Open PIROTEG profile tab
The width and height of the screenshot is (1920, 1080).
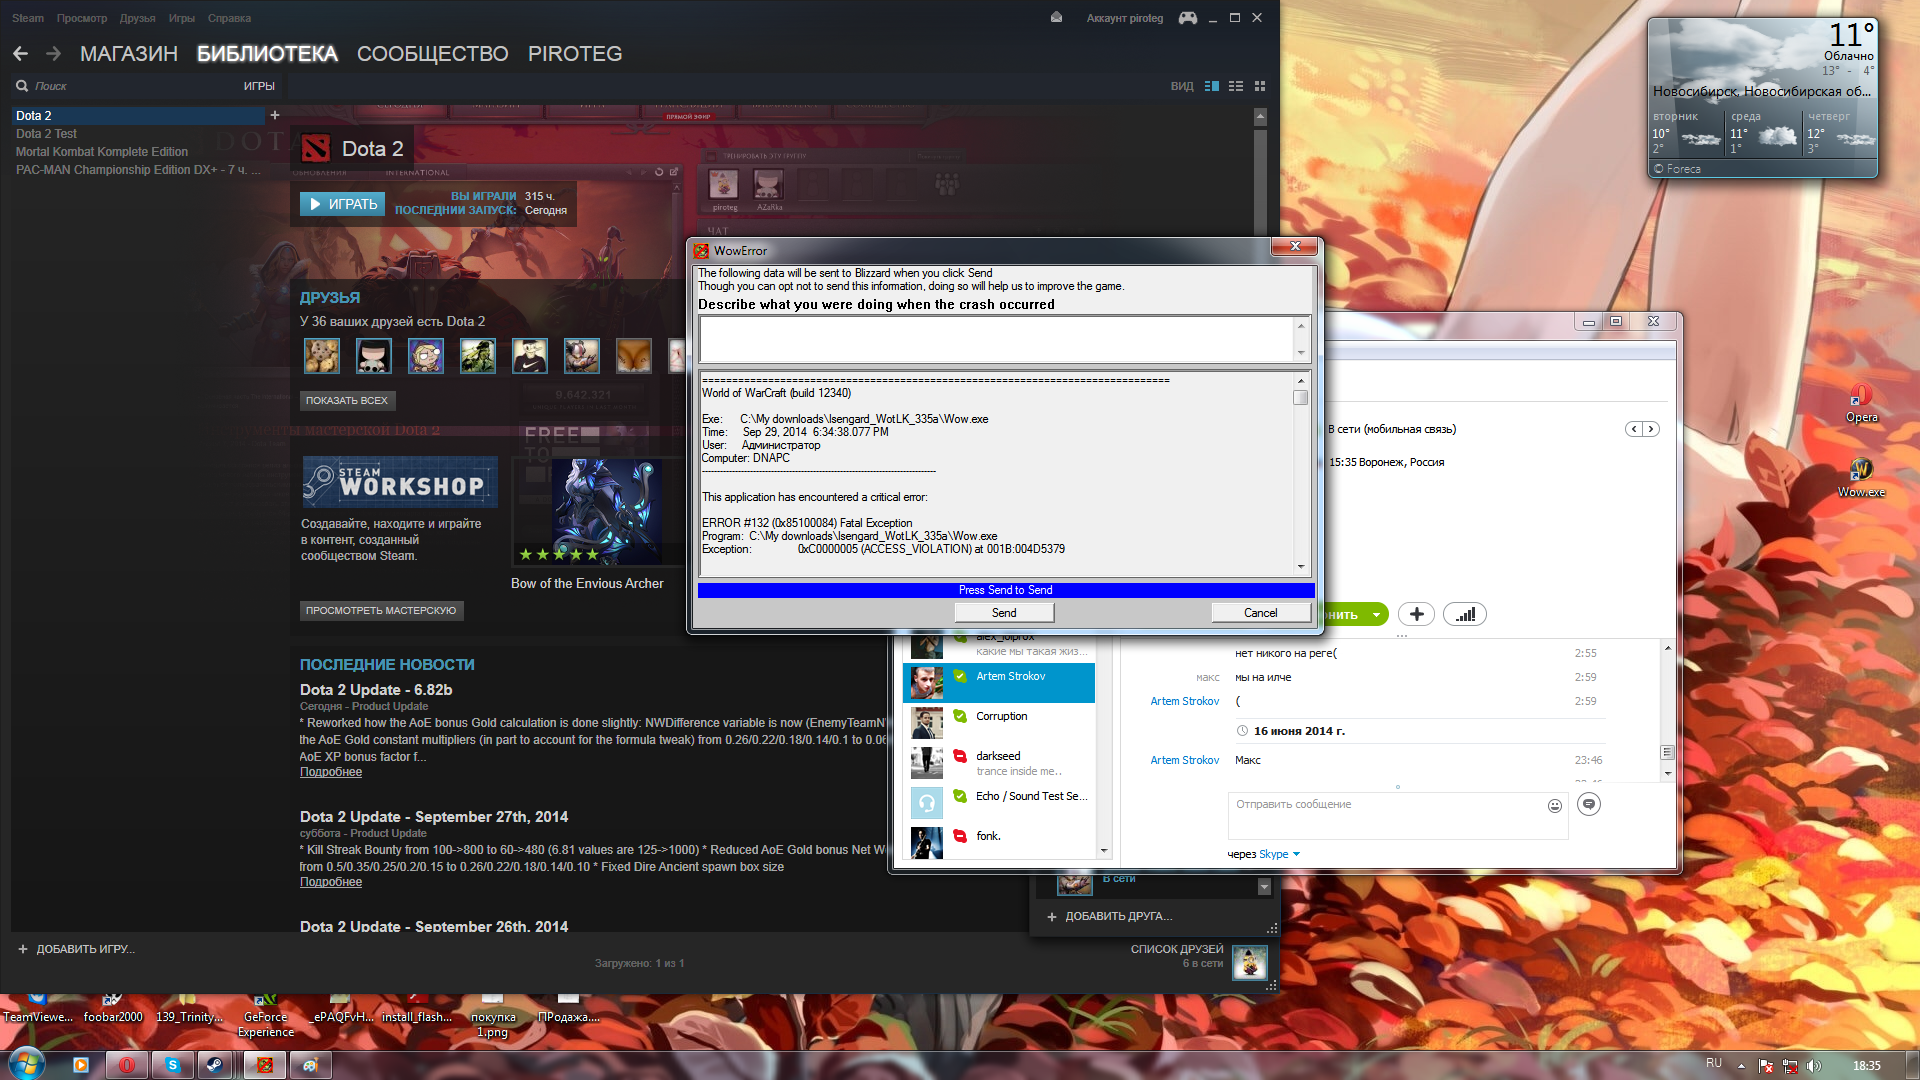tap(575, 54)
